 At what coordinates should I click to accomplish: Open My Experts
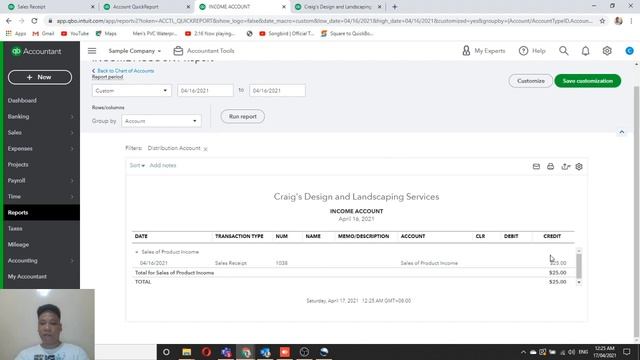pos(484,51)
